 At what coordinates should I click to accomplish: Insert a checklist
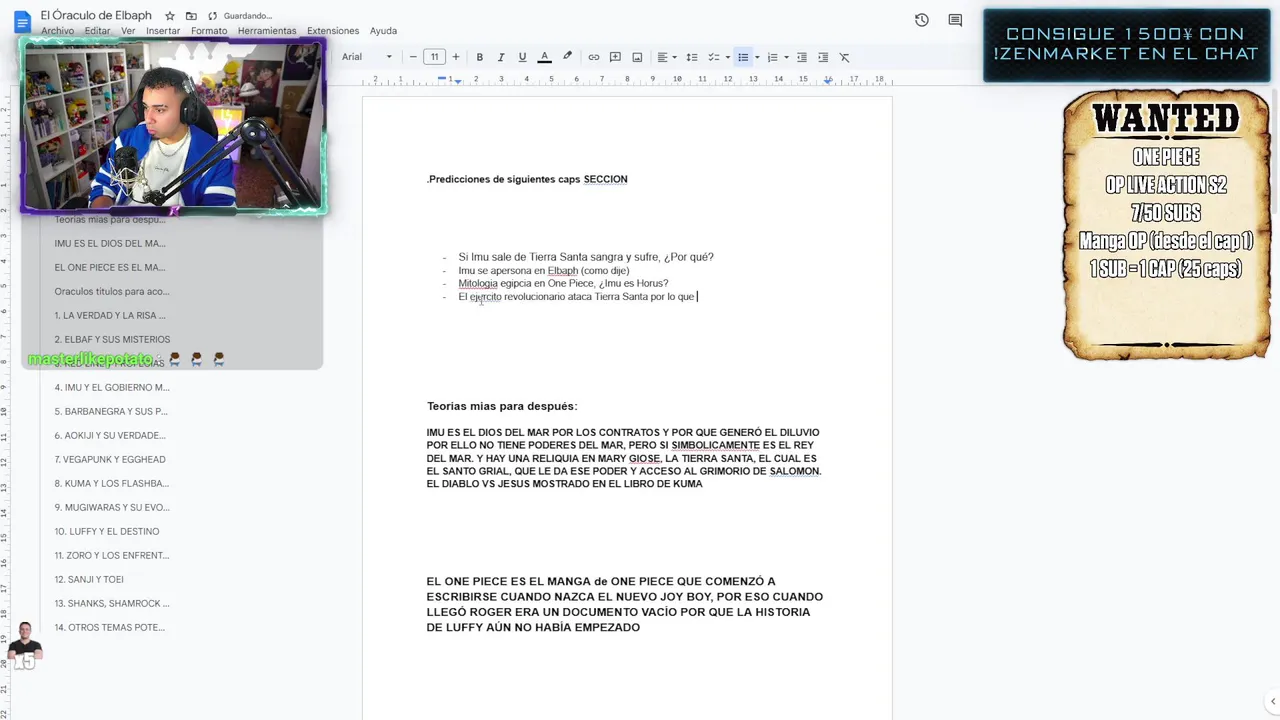pos(712,57)
